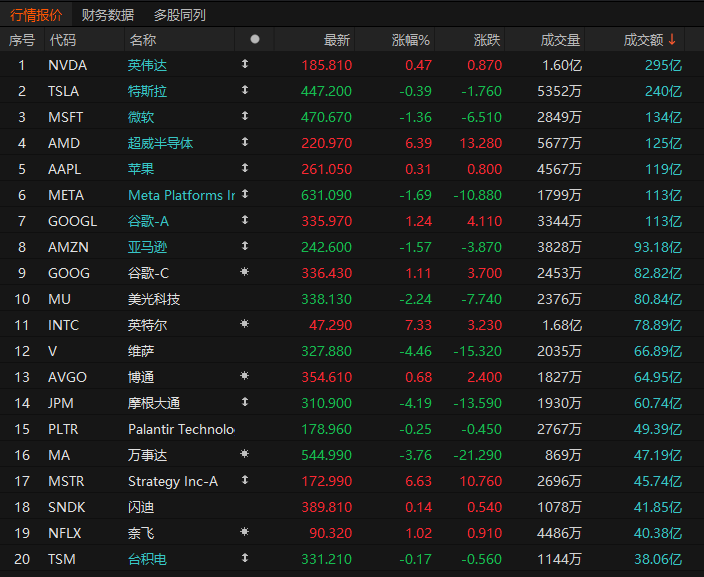Open the 多股同列 tab
Image resolution: width=704 pixels, height=577 pixels.
pos(180,15)
